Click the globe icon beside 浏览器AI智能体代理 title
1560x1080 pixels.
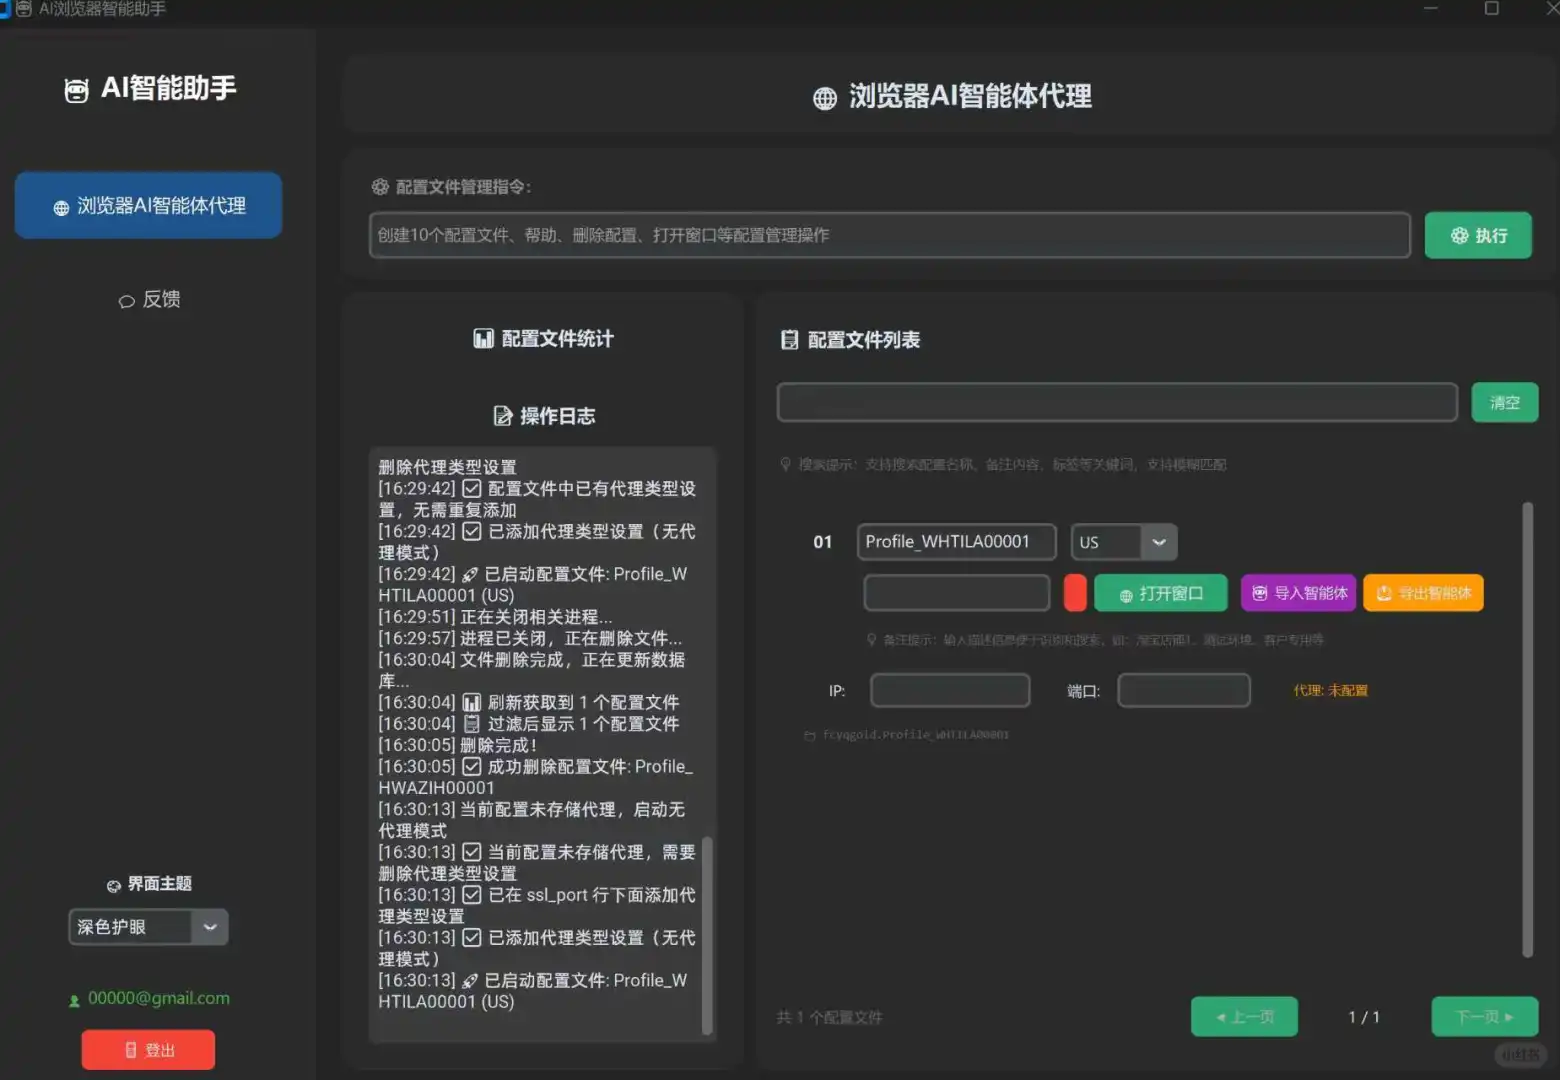[823, 97]
